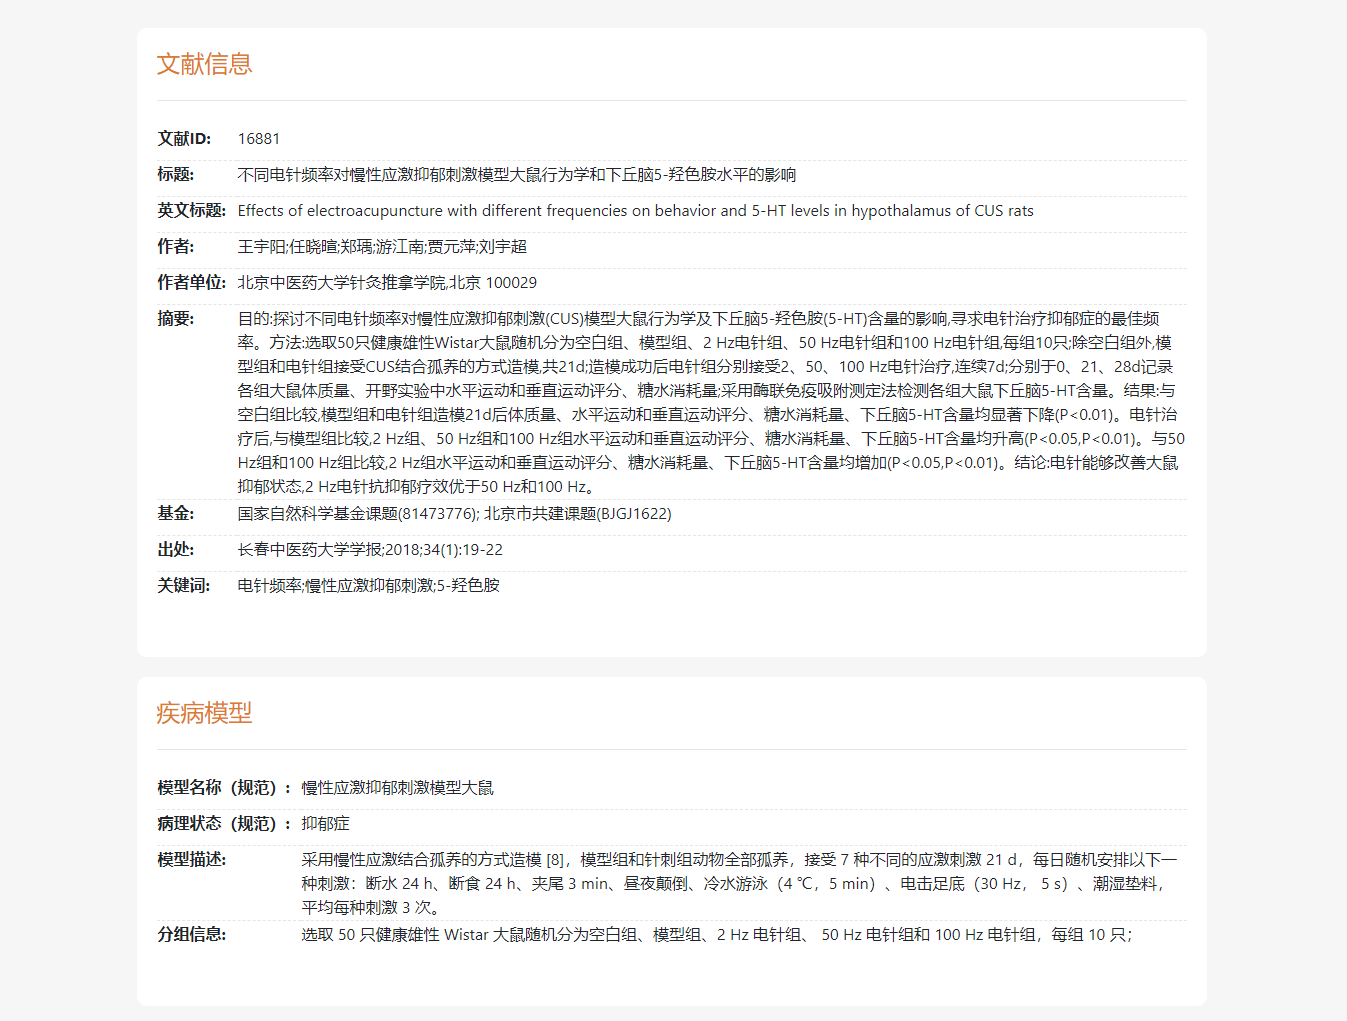
Task: Click the 英文标题 field label
Action: pos(191,211)
